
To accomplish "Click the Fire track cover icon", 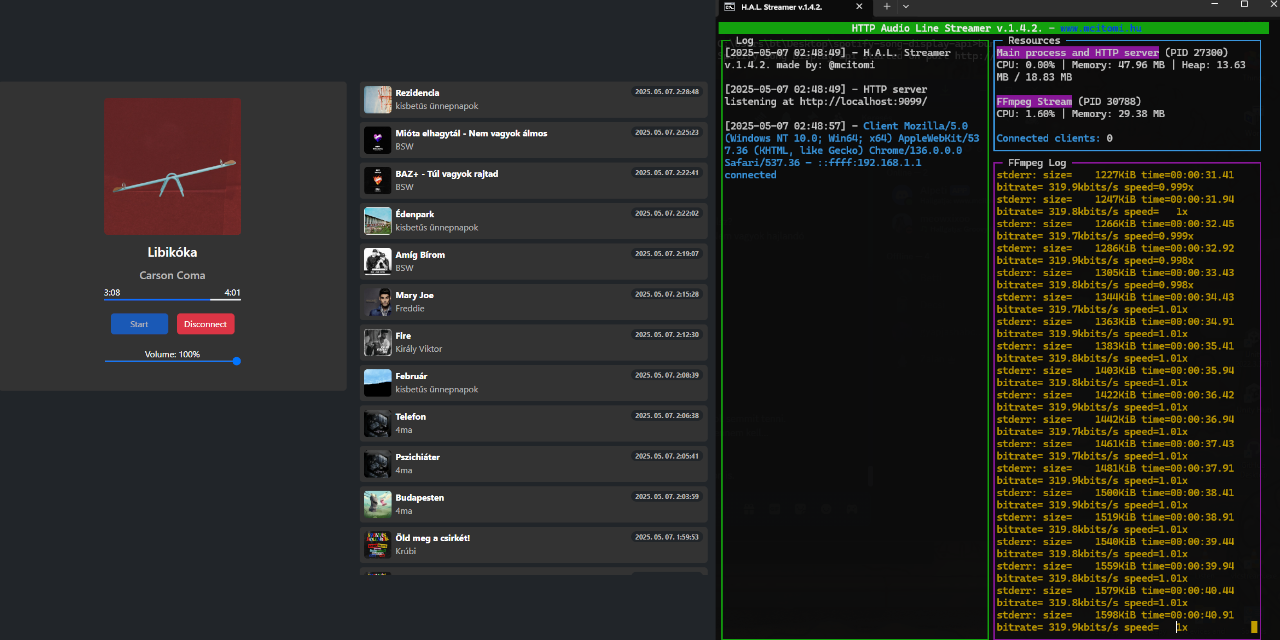I will (378, 342).
